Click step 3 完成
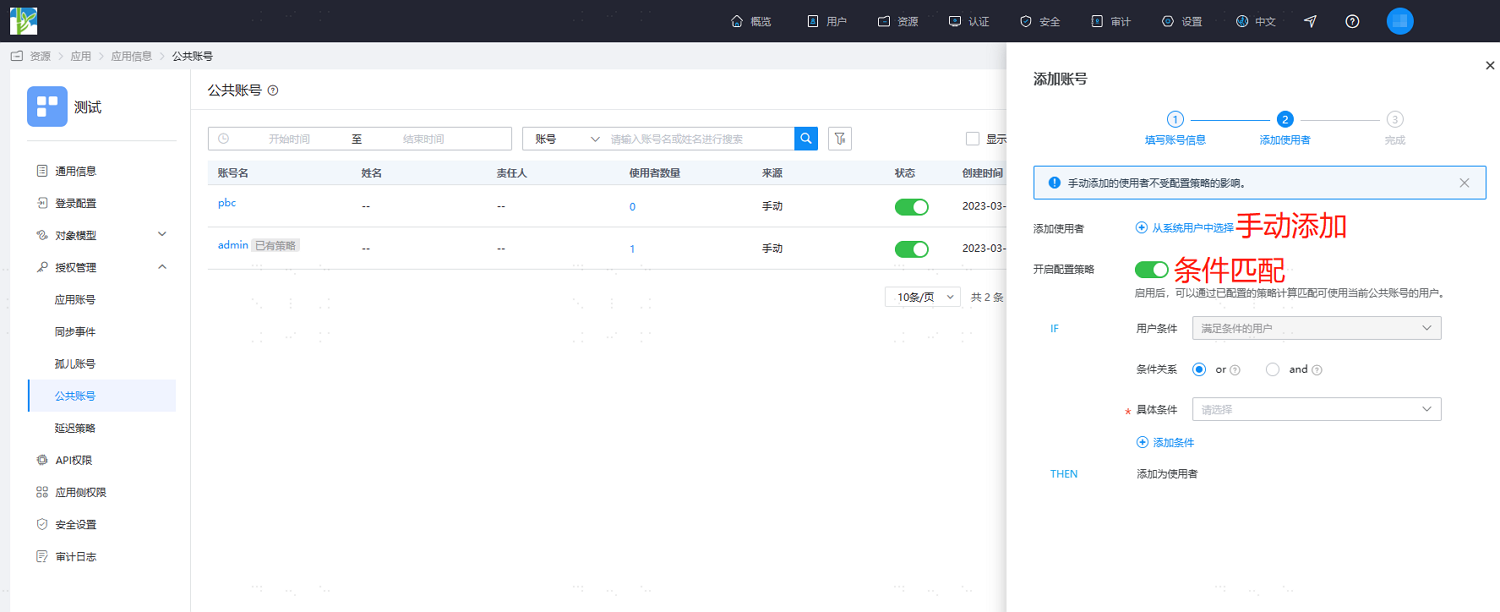 click(x=1395, y=129)
